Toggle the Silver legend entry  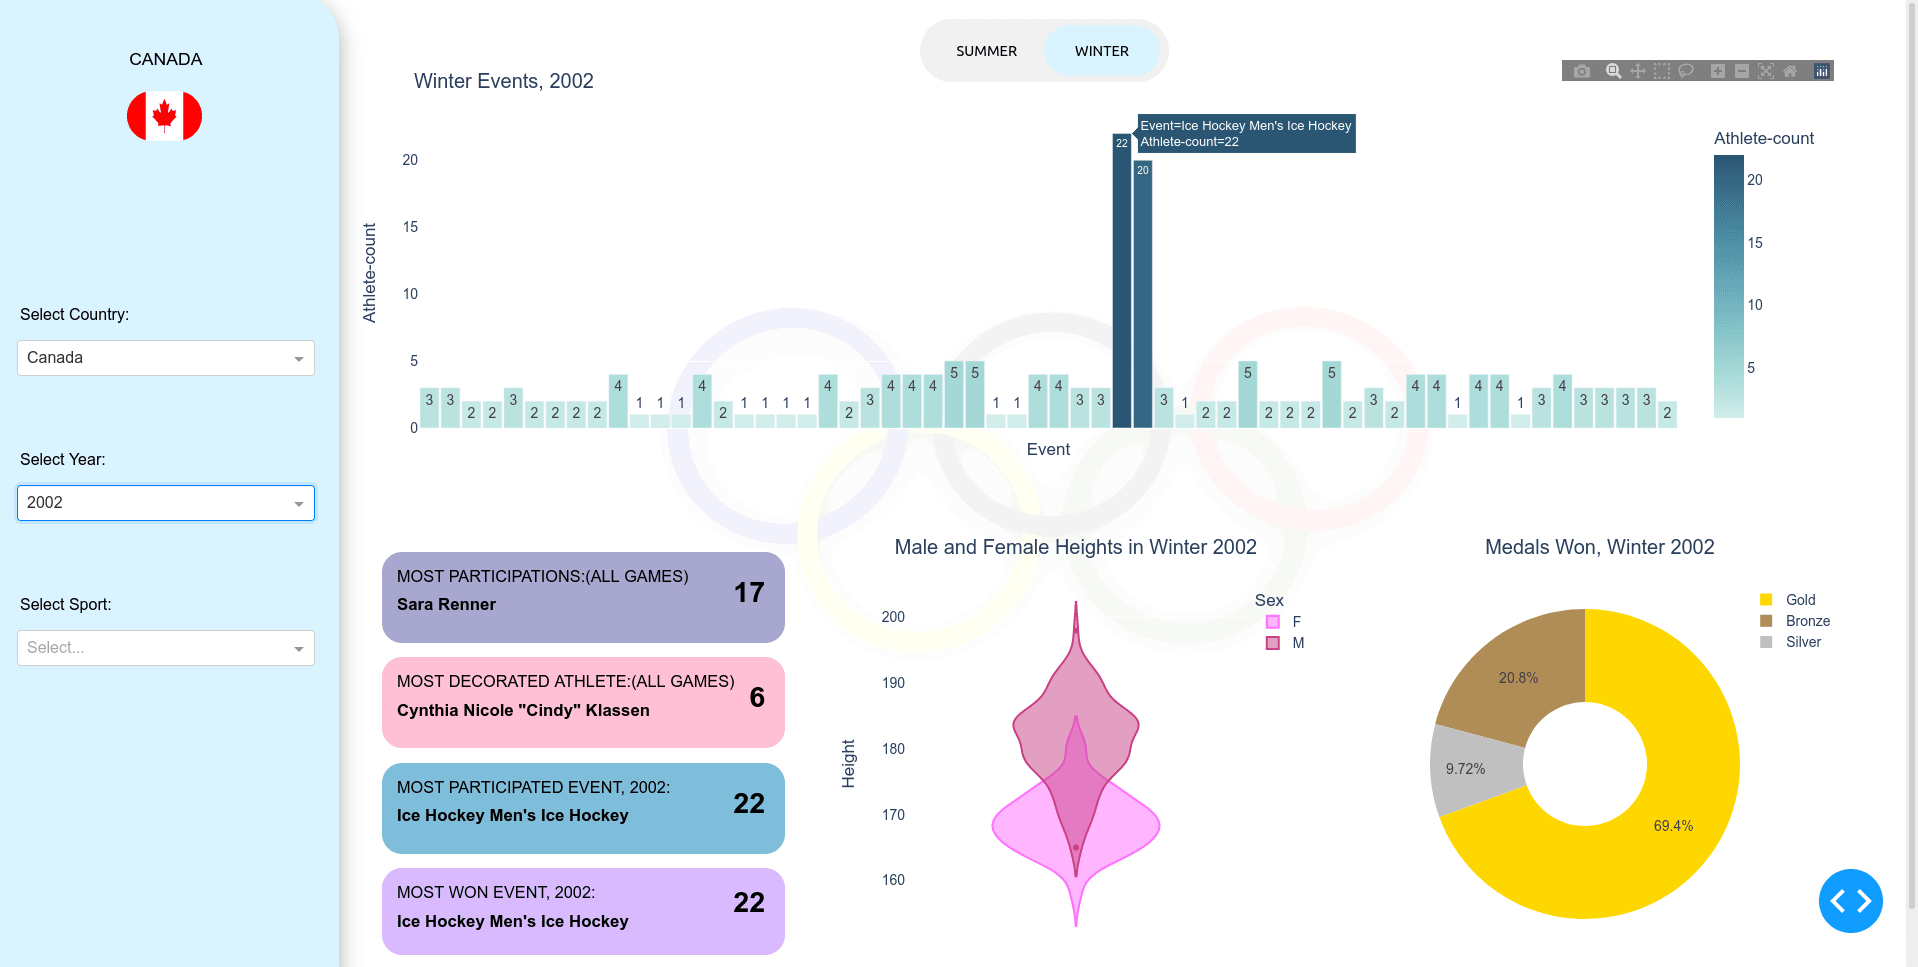coord(1790,642)
